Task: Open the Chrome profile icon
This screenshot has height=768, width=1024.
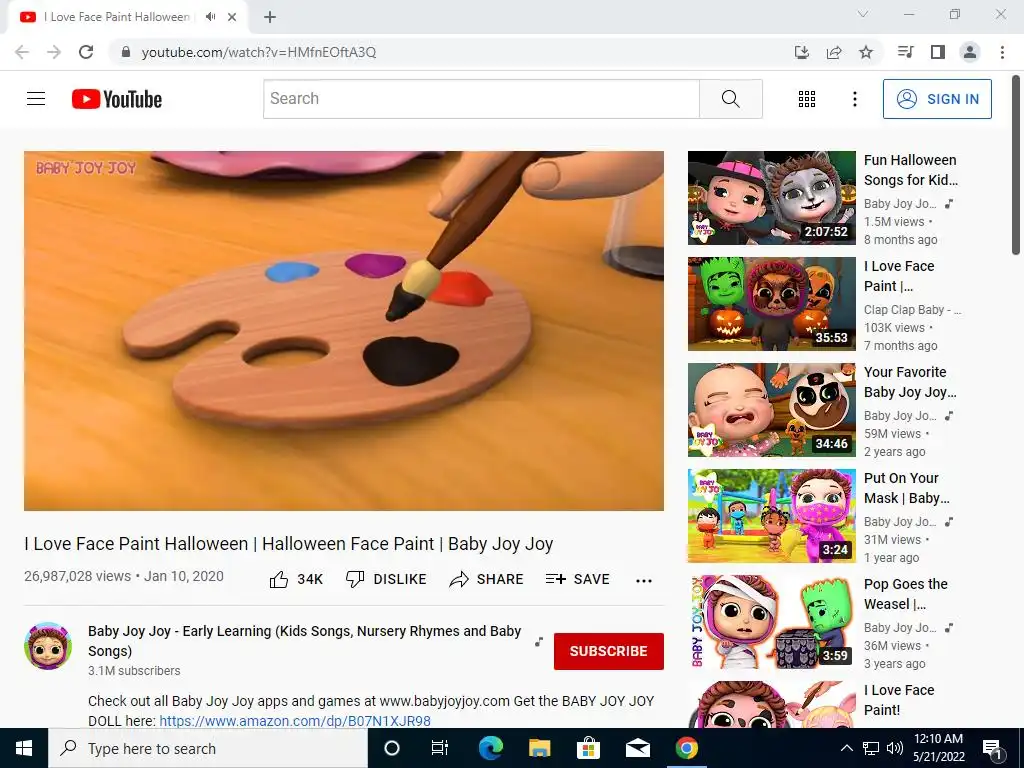Action: pos(970,52)
